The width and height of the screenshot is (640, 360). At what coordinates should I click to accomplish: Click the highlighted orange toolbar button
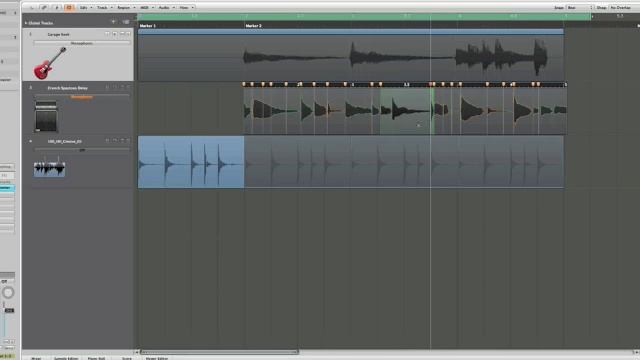(69, 7)
